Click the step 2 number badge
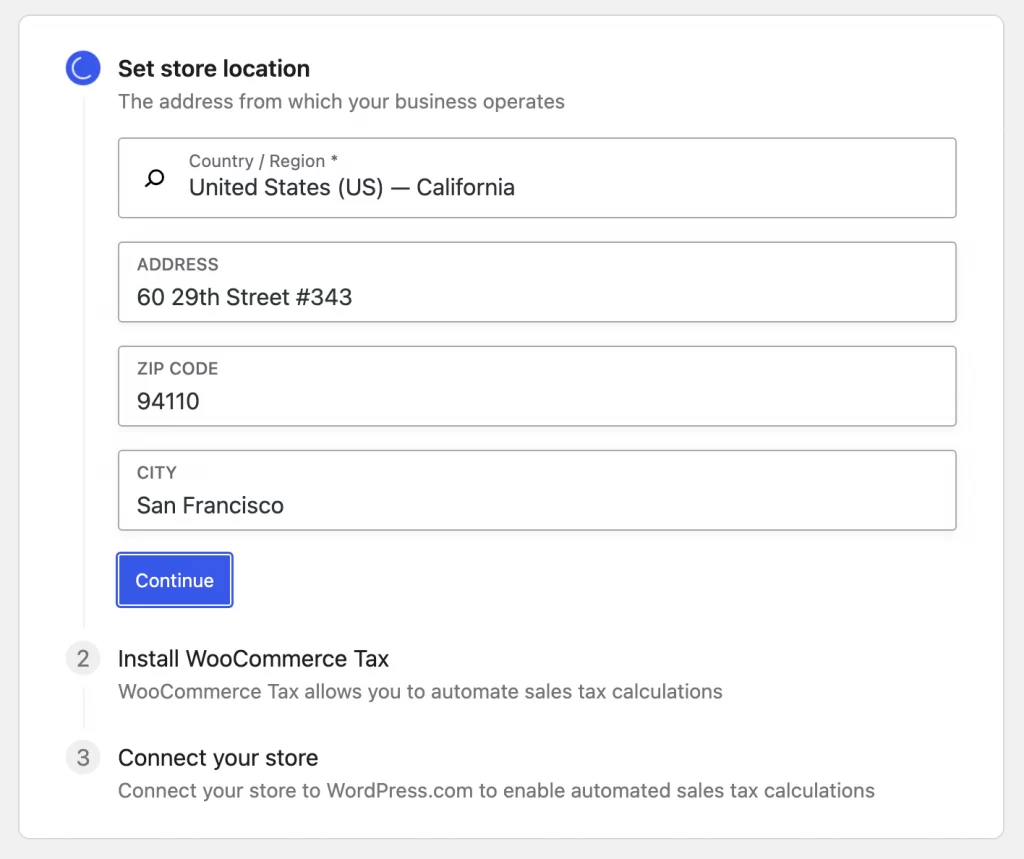Viewport: 1024px width, 859px height. (x=83, y=659)
